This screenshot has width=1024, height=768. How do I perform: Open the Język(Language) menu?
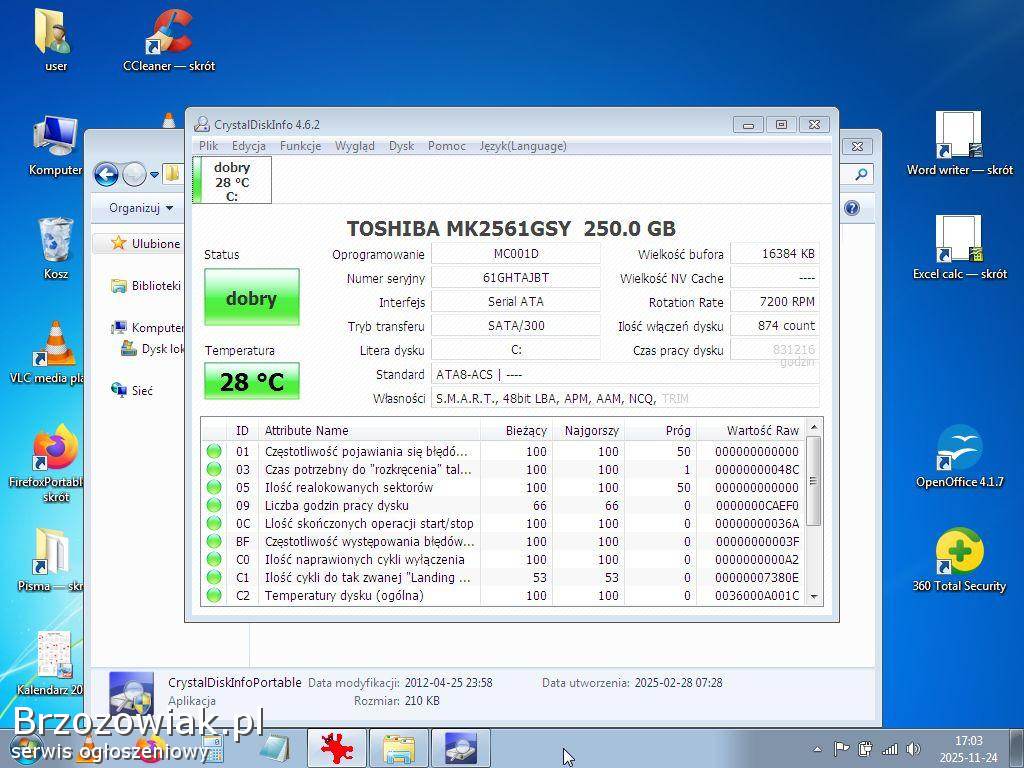[522, 146]
